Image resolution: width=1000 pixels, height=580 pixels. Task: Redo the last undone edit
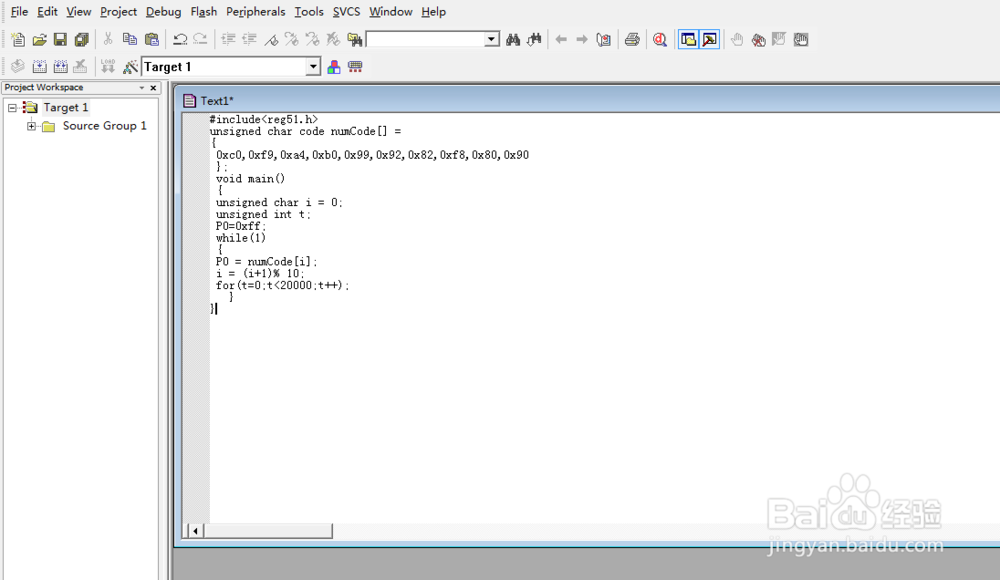[x=200, y=40]
